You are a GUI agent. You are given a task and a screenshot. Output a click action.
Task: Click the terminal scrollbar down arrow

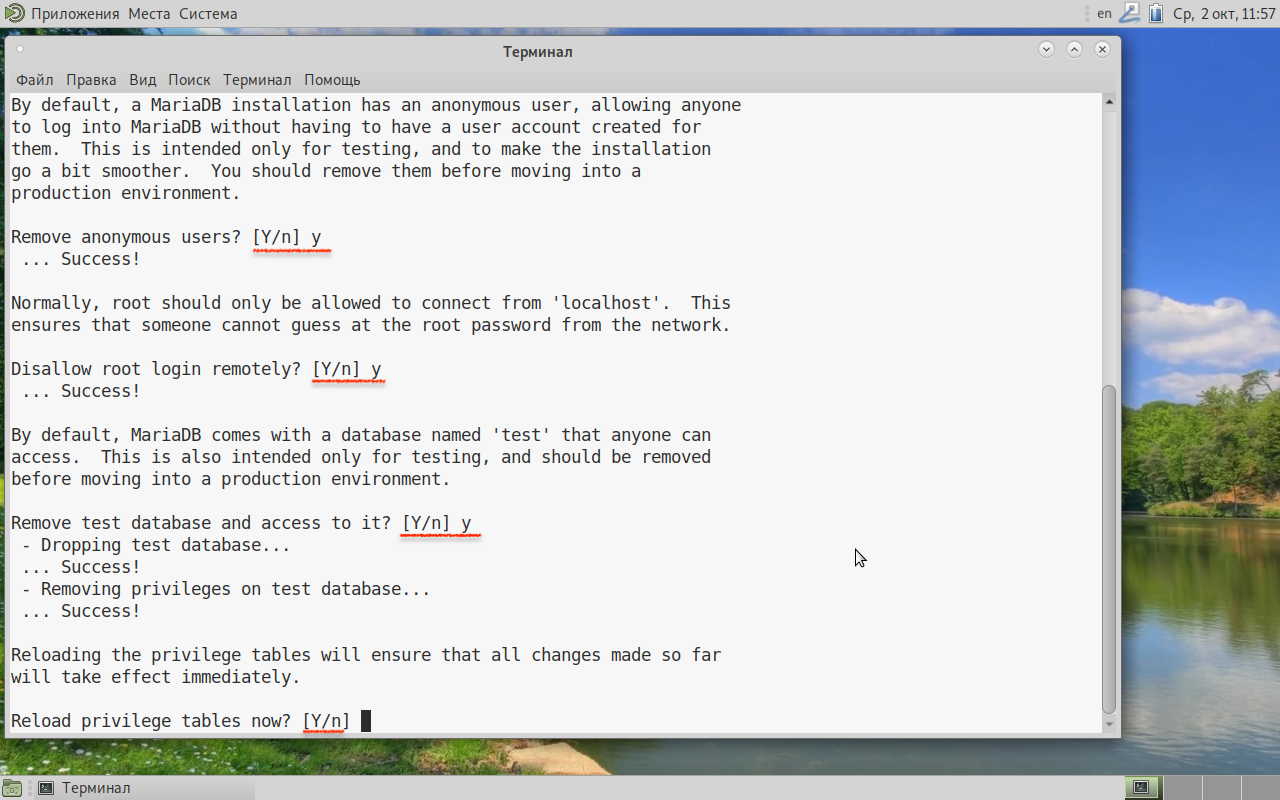point(1109,724)
